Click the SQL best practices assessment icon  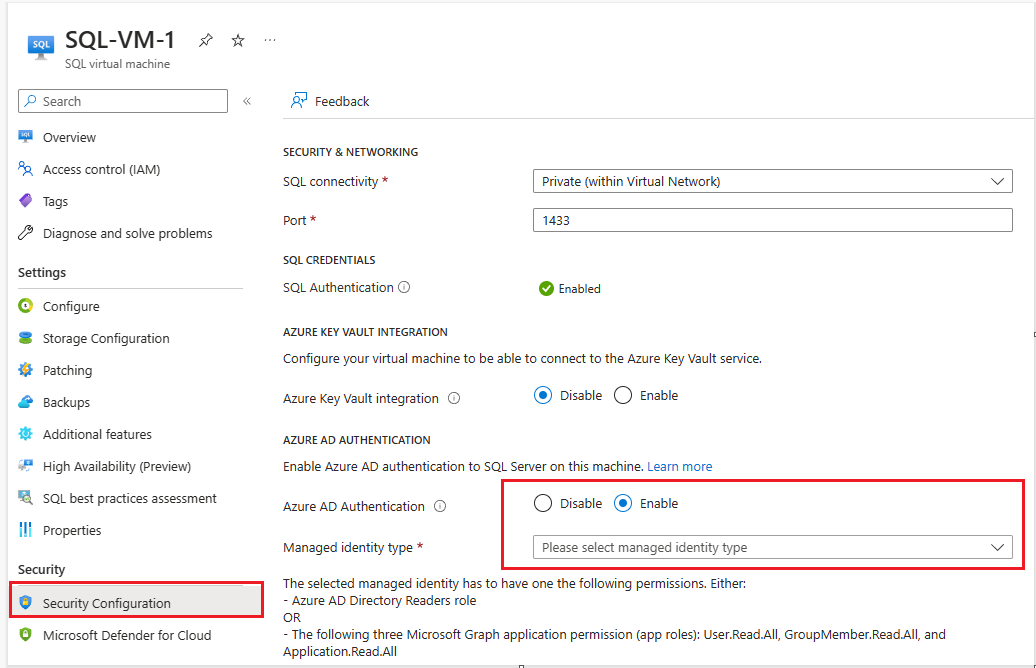click(26, 498)
